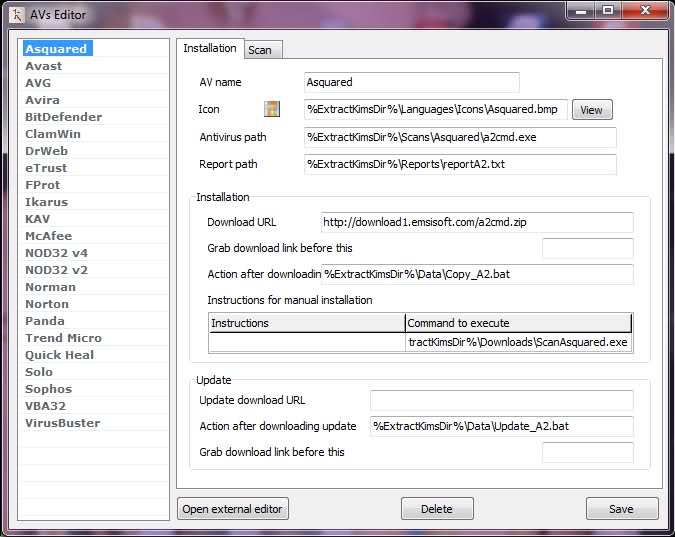Select Asquared in the AV list

click(56, 49)
